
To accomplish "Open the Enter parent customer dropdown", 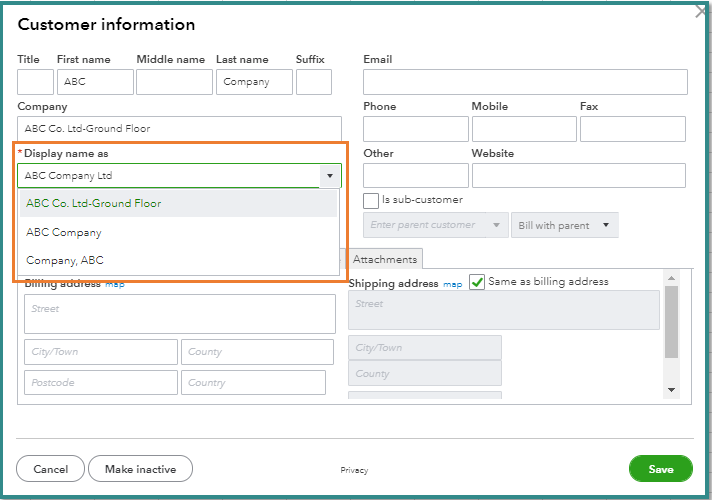I will [435, 225].
